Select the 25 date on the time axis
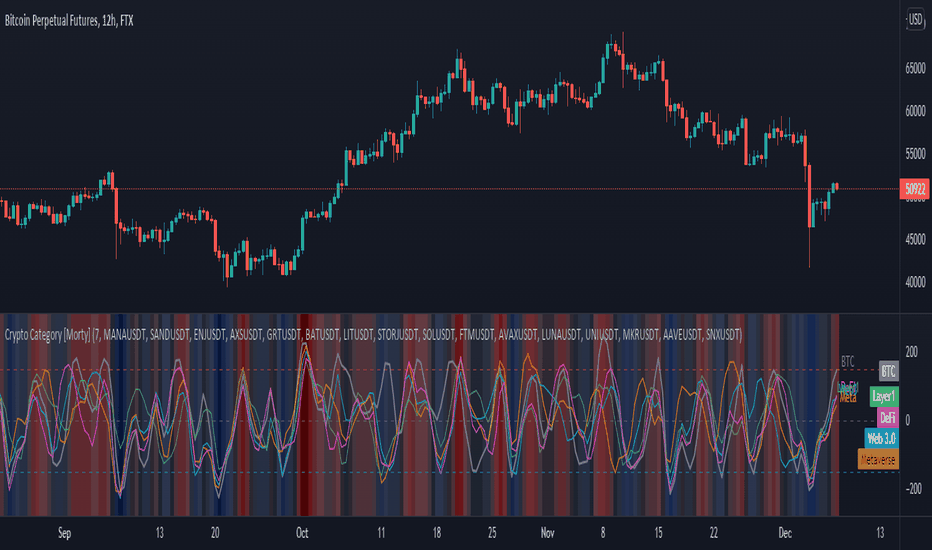Viewport: 932px width, 550px height. tap(492, 533)
